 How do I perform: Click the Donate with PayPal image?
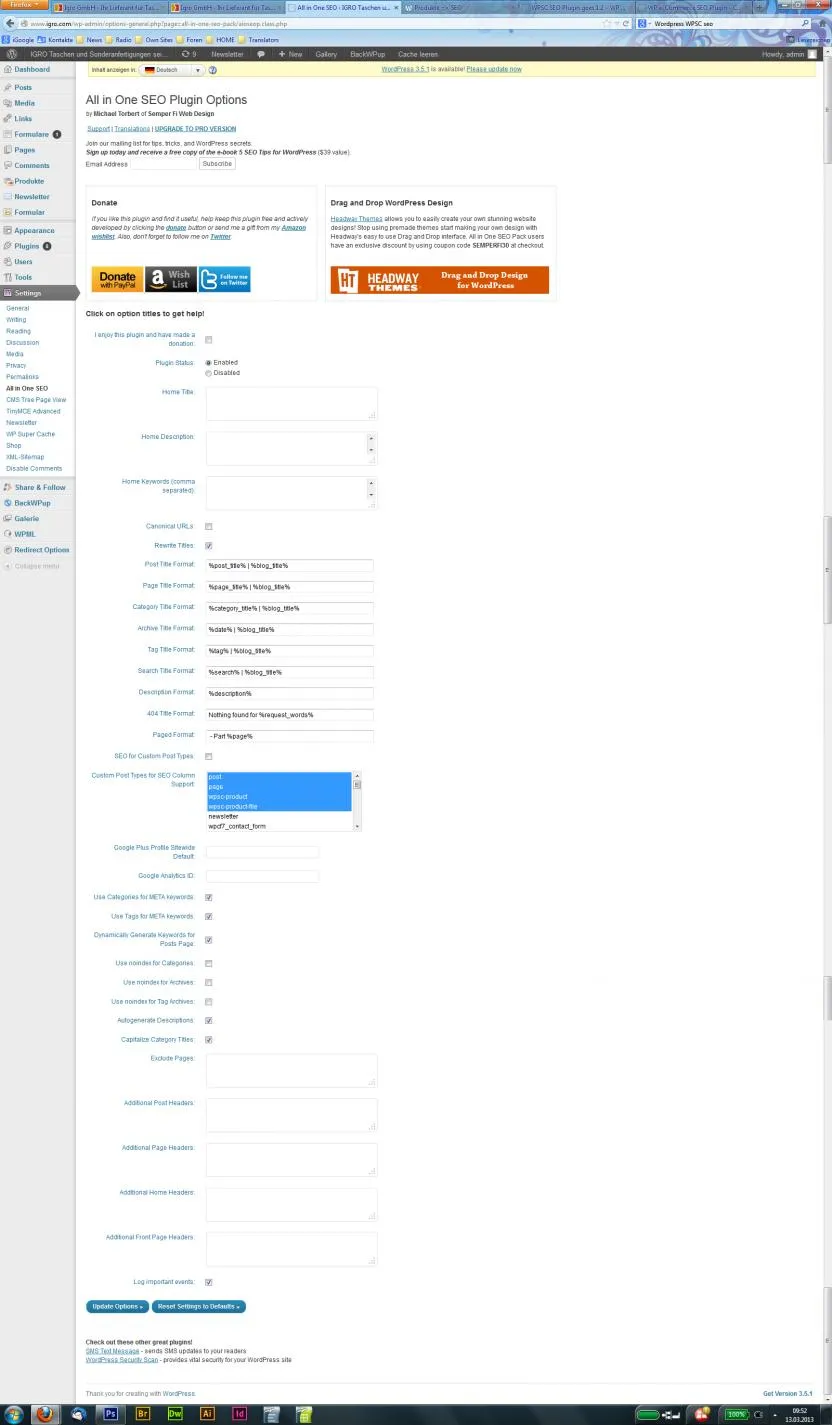(117, 279)
